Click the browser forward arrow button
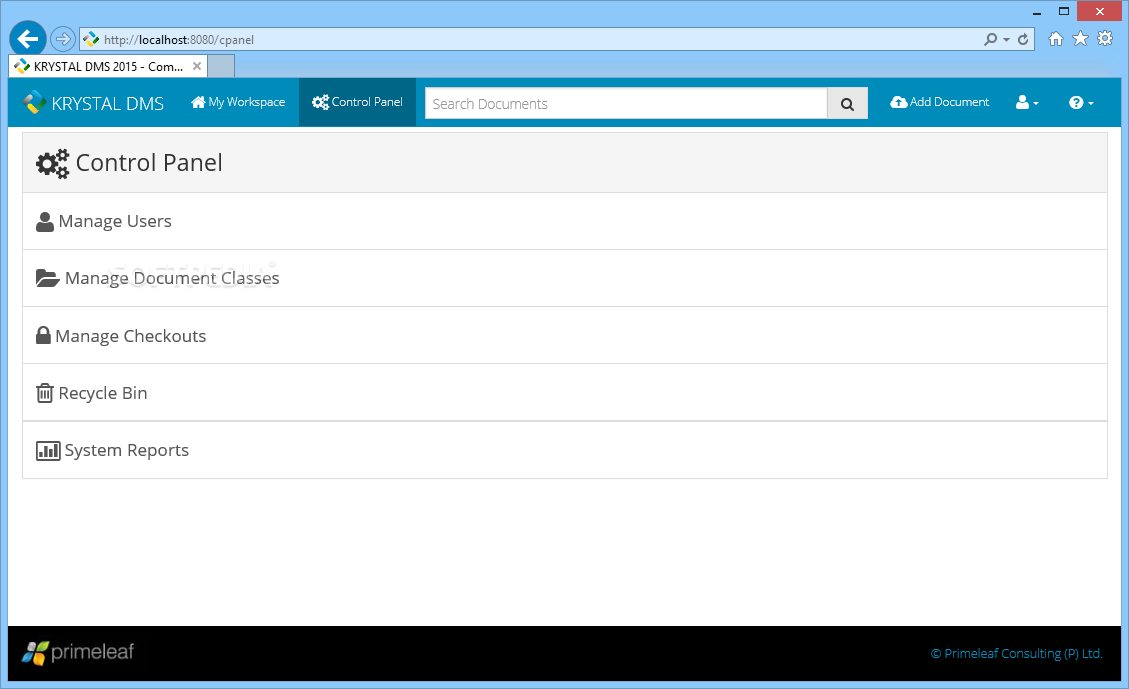The image size is (1129, 689). [x=63, y=39]
